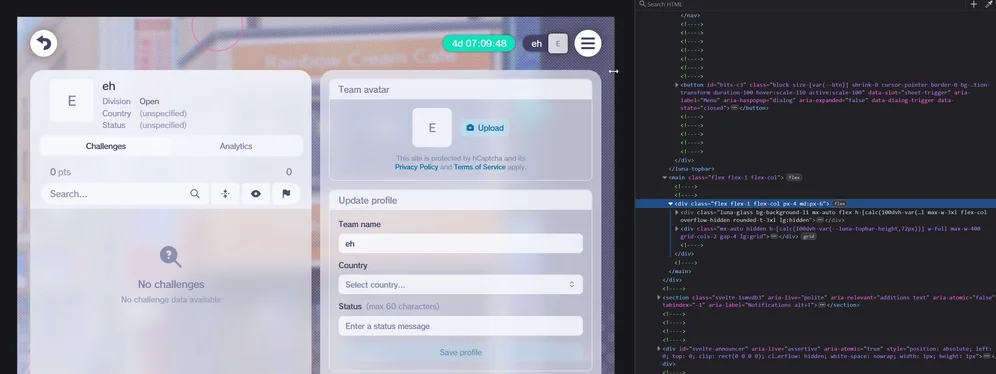Screen dimensions: 996x374
Task: Click the '0 pts' score text
Action: click(x=60, y=172)
